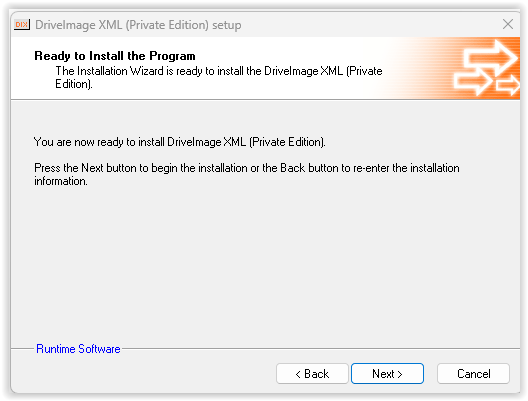Click the empty gray wizard body area
Viewport: 528px width, 401px height.
tap(265, 263)
